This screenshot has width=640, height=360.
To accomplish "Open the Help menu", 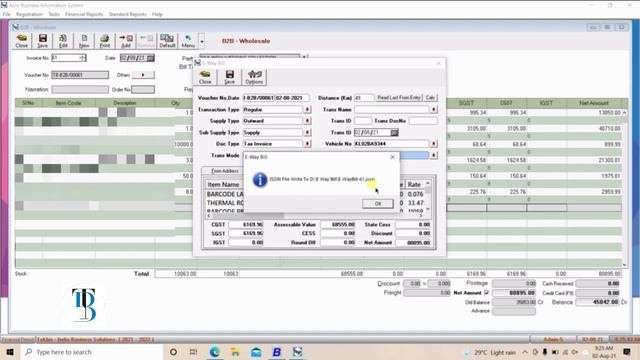I will pos(157,14).
